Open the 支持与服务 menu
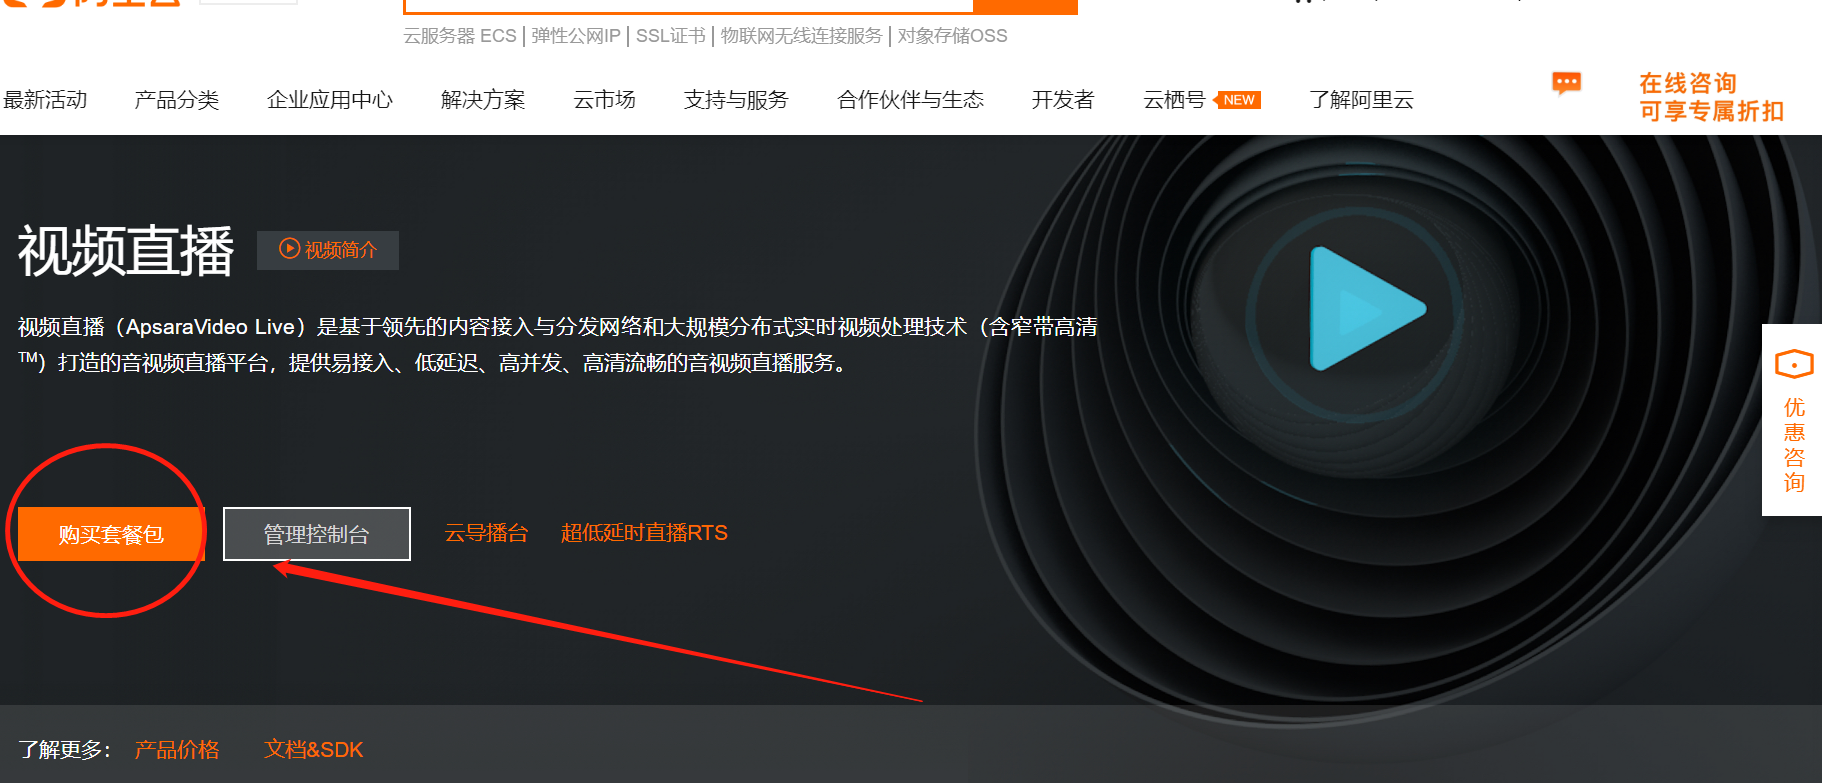Viewport: 1822px width, 783px height. coord(736,100)
